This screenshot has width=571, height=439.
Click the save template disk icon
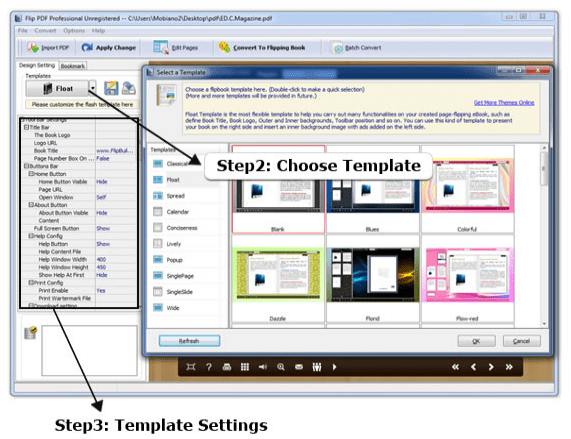(111, 88)
